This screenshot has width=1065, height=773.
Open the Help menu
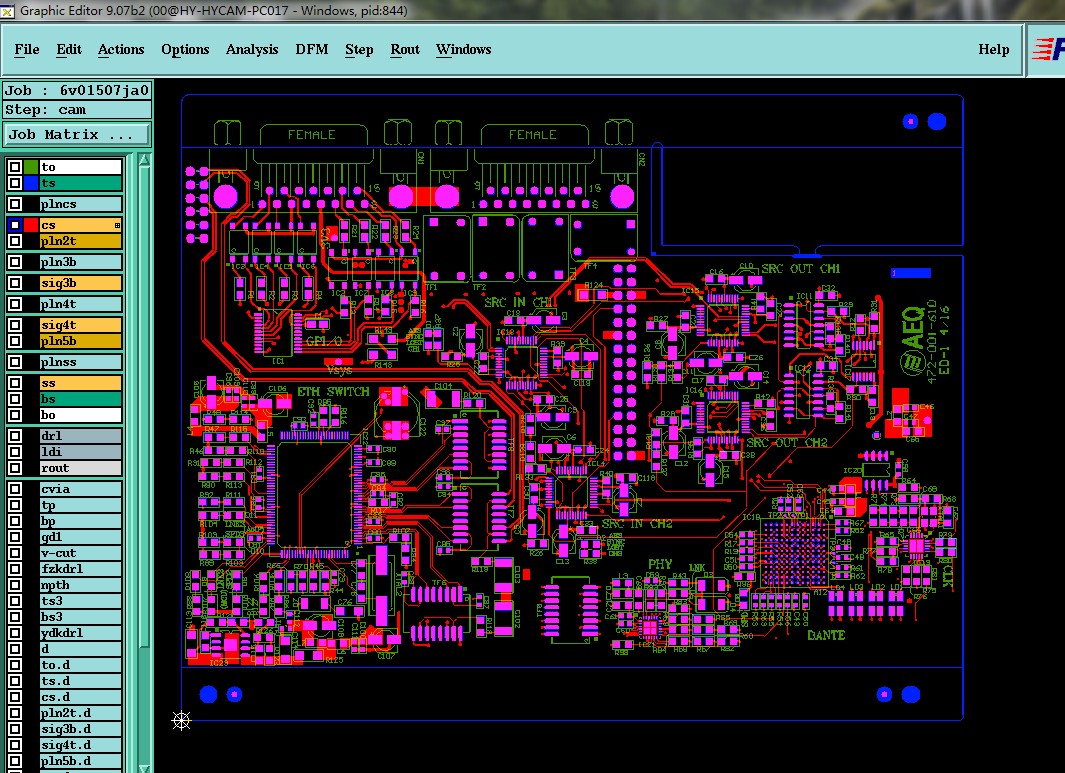(994, 50)
